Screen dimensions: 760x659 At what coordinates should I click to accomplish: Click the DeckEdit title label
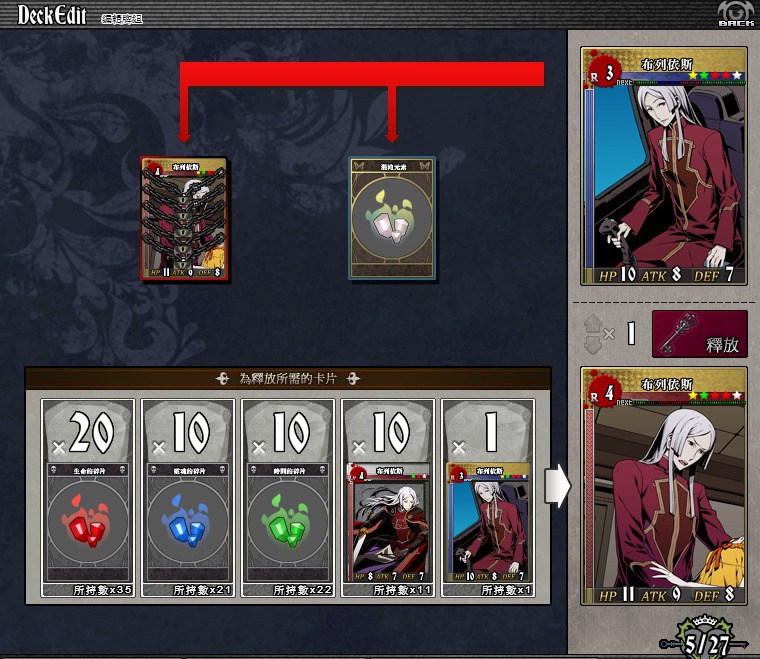click(52, 15)
